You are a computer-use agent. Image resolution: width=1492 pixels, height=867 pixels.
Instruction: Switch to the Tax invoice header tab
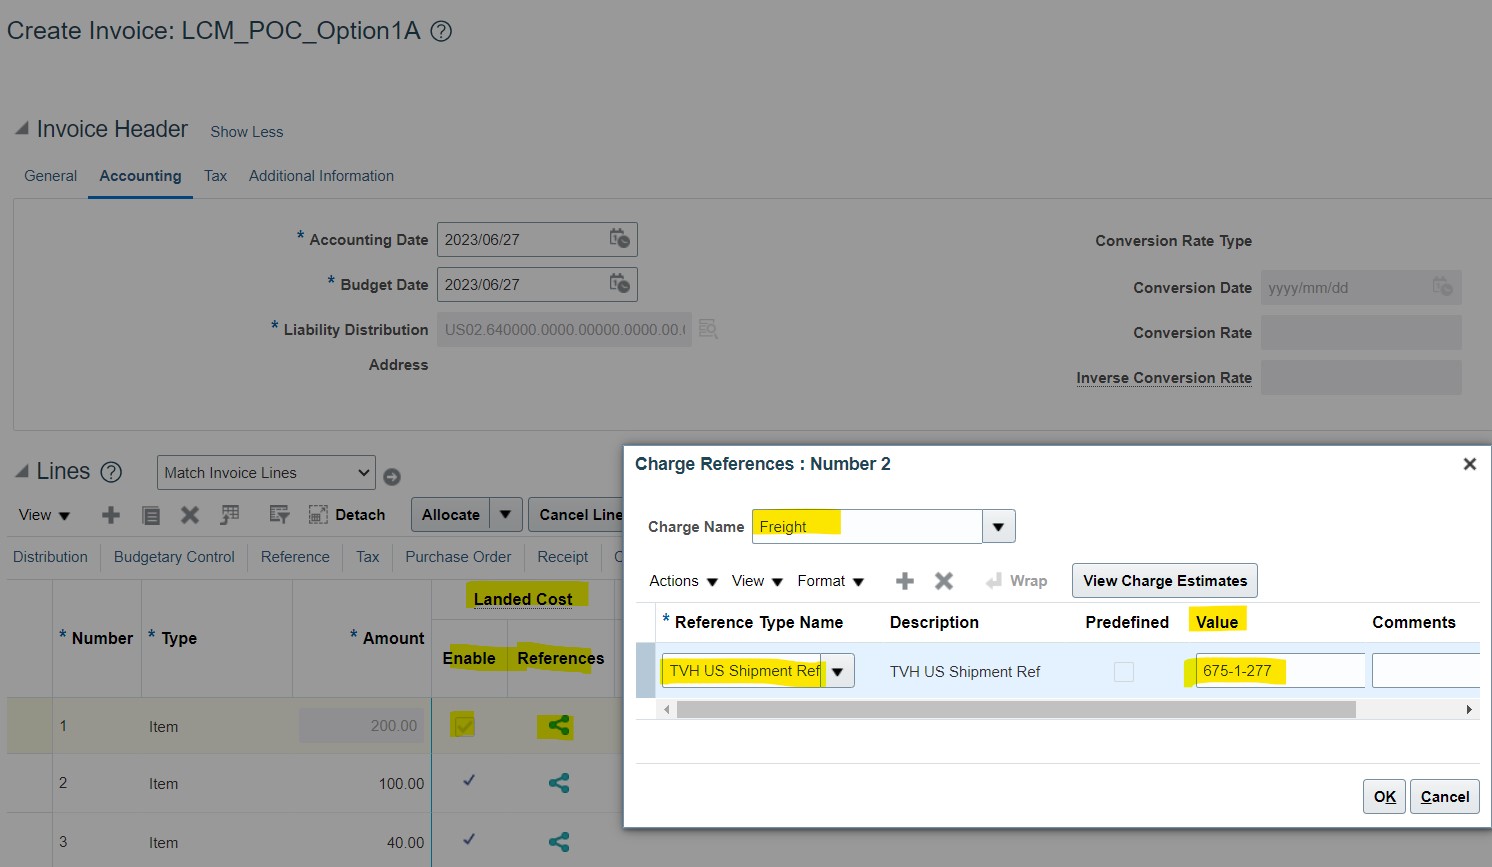tap(215, 175)
